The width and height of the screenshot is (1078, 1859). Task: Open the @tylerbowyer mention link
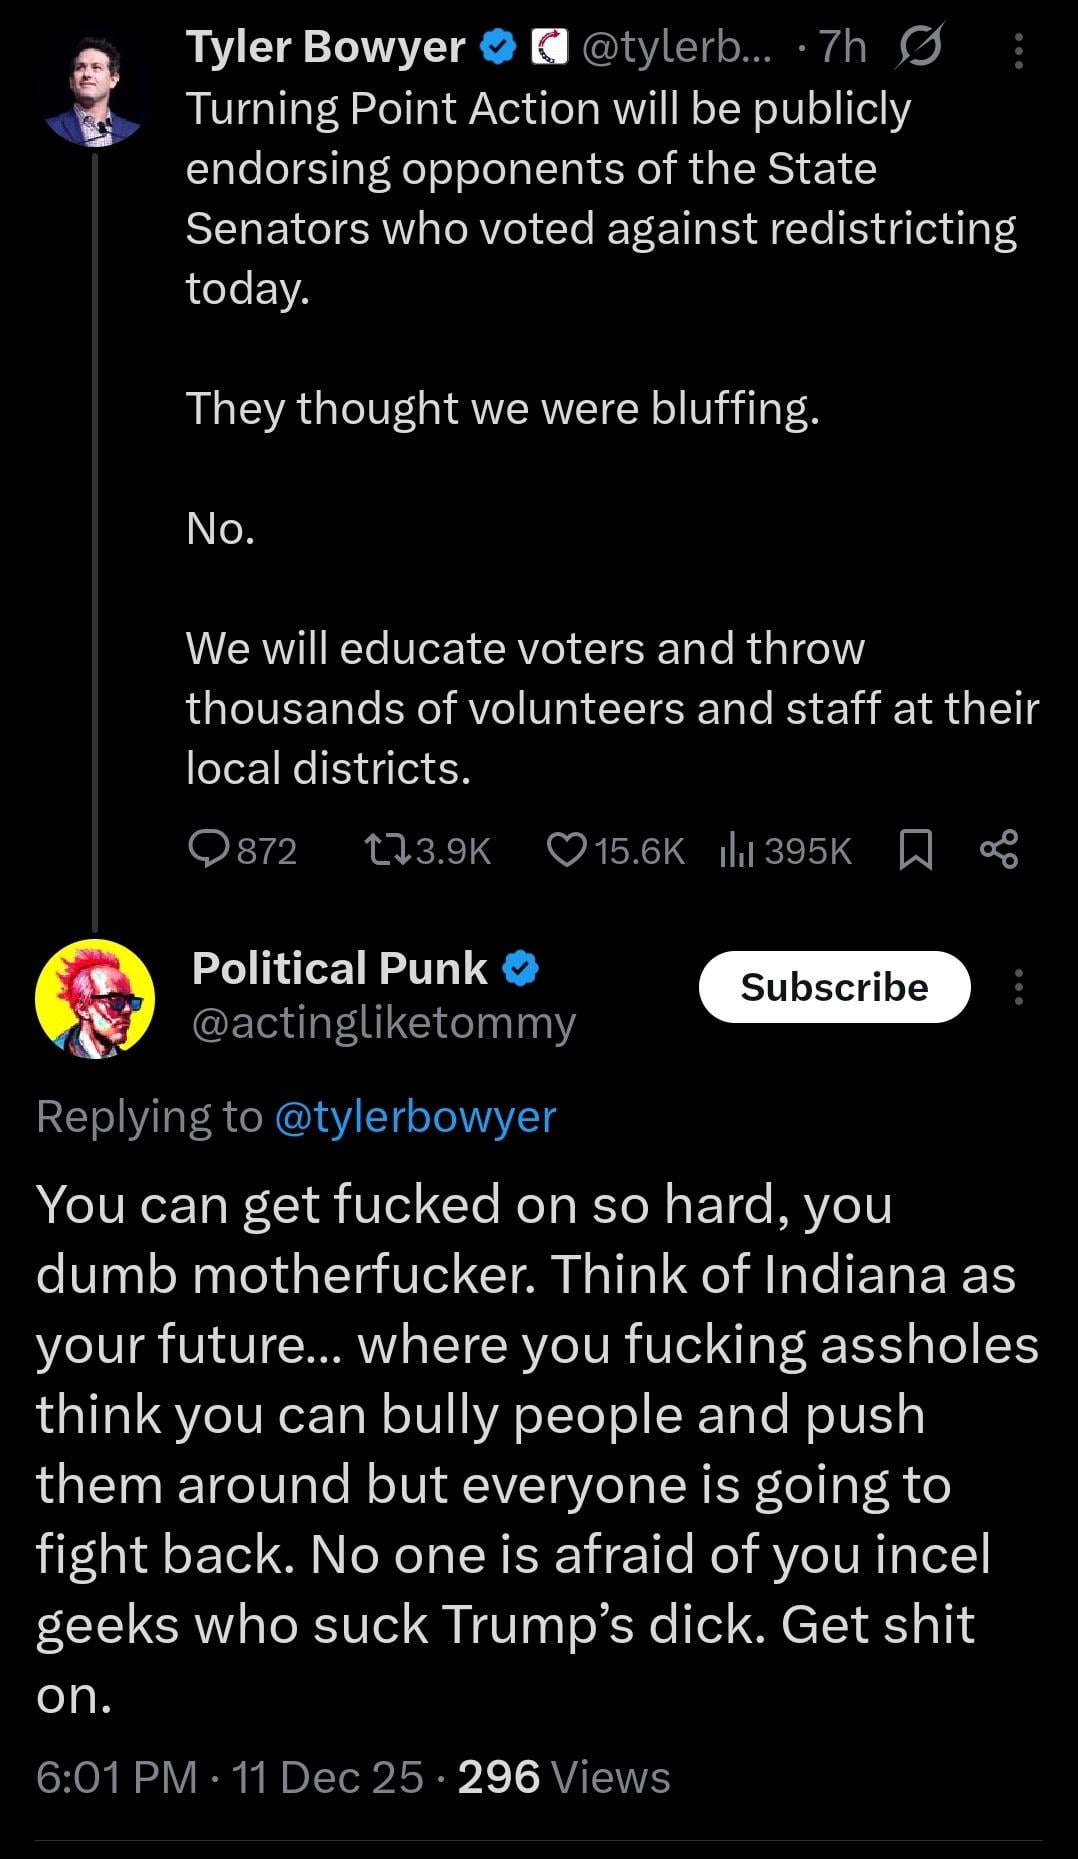[414, 1116]
